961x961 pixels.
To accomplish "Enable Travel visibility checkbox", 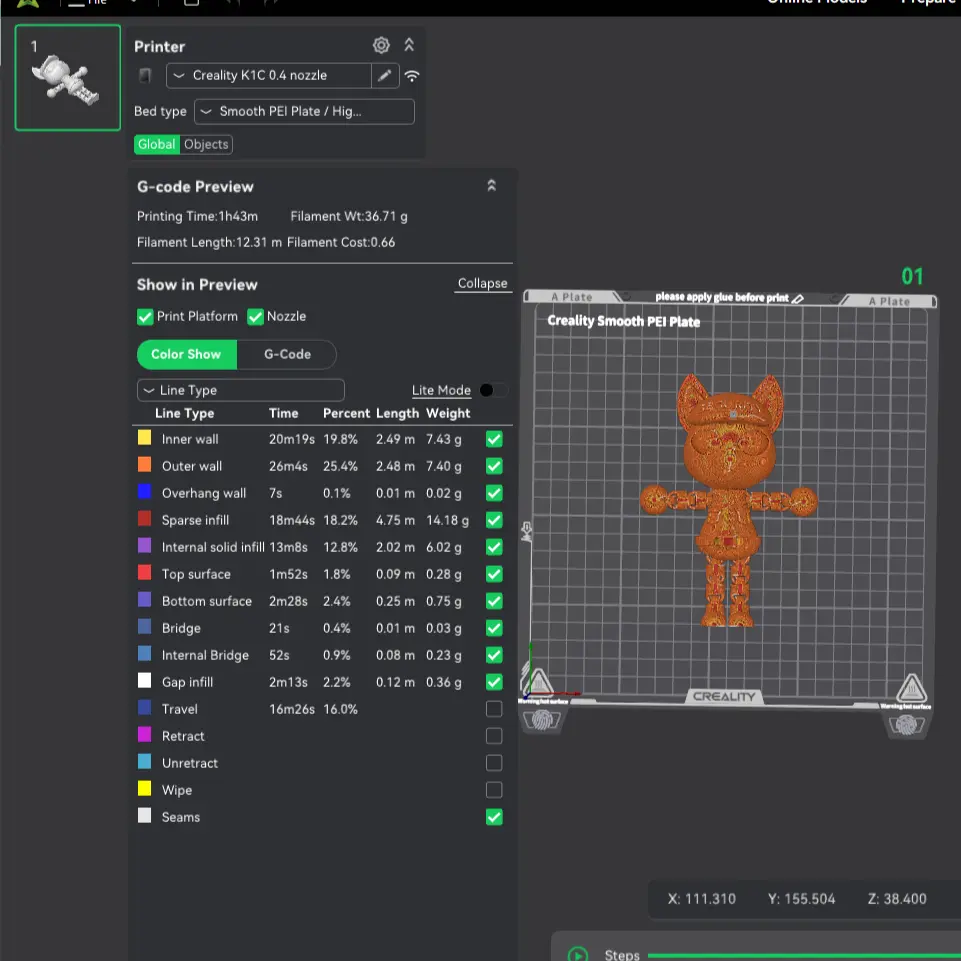I will click(494, 708).
